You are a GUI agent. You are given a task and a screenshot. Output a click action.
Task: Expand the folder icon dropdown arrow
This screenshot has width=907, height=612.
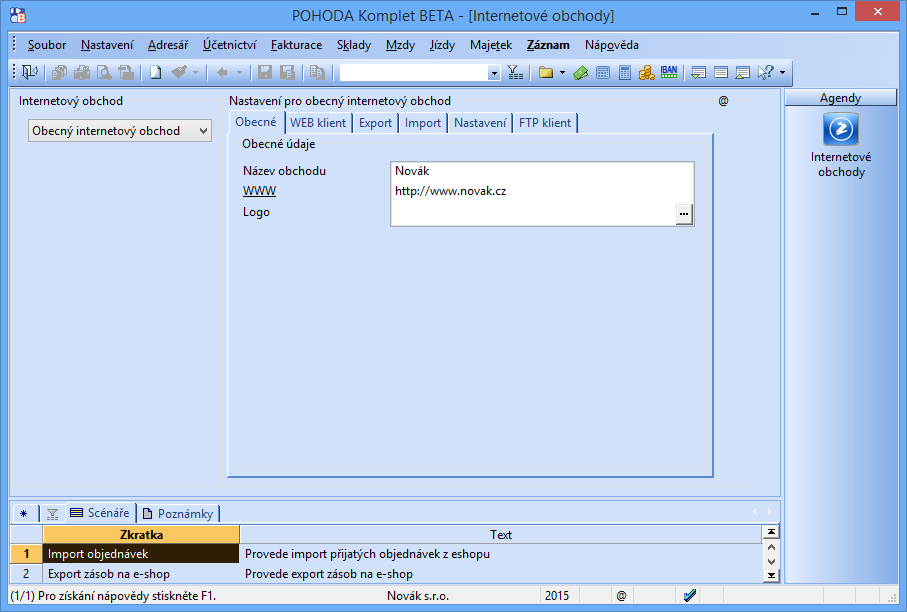click(x=562, y=73)
